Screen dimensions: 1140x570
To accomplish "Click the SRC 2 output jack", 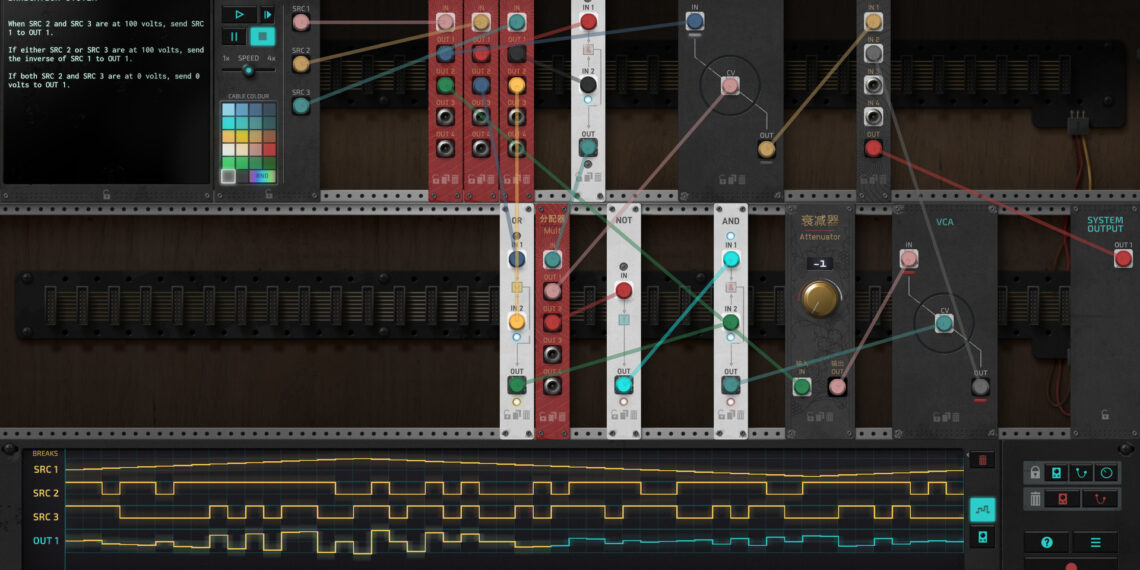I will click(301, 63).
